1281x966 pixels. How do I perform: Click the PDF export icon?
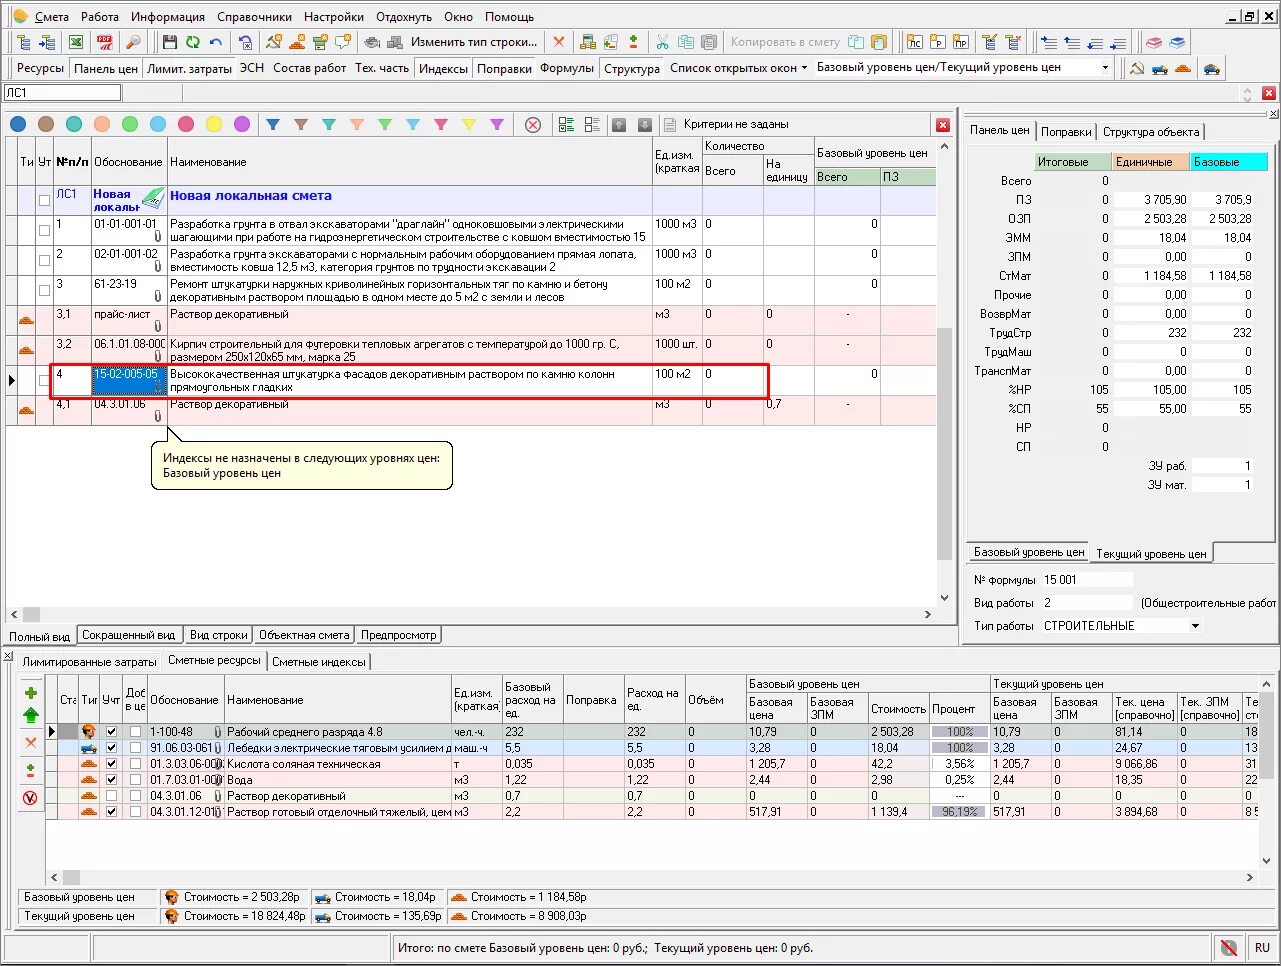pos(105,42)
